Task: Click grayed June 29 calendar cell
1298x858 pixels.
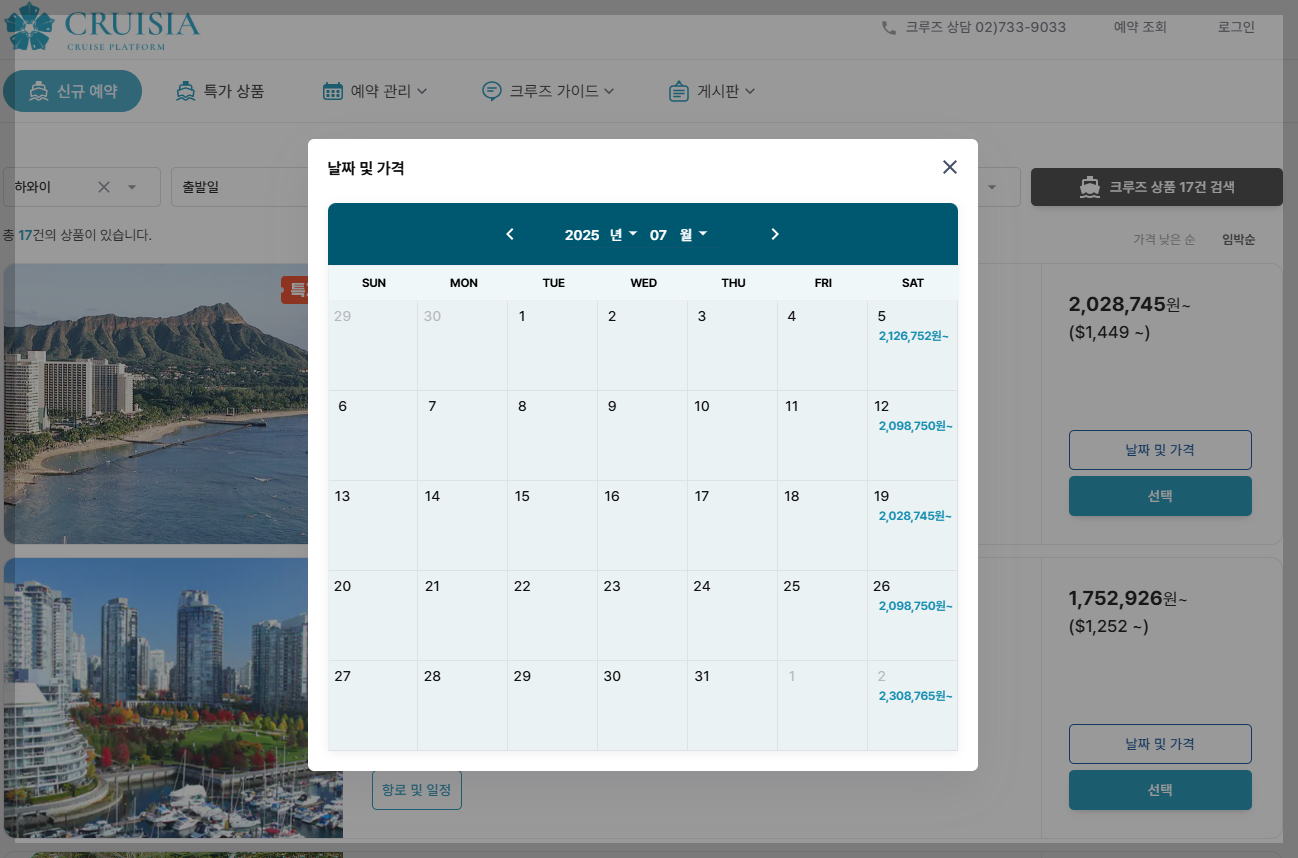Action: coord(373,345)
